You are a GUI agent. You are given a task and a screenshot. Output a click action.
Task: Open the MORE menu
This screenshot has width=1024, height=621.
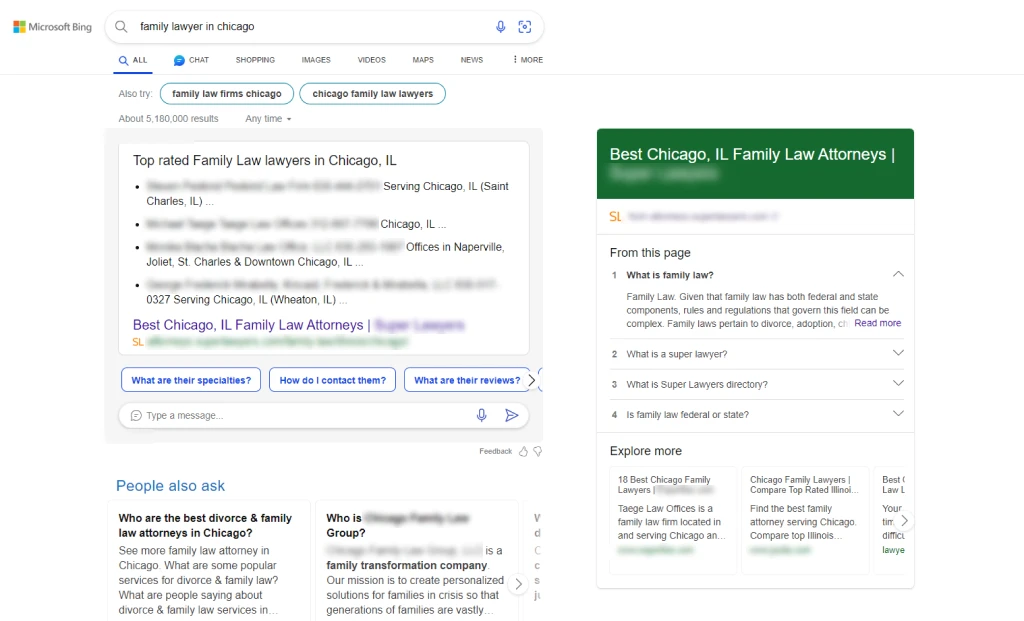(528, 60)
